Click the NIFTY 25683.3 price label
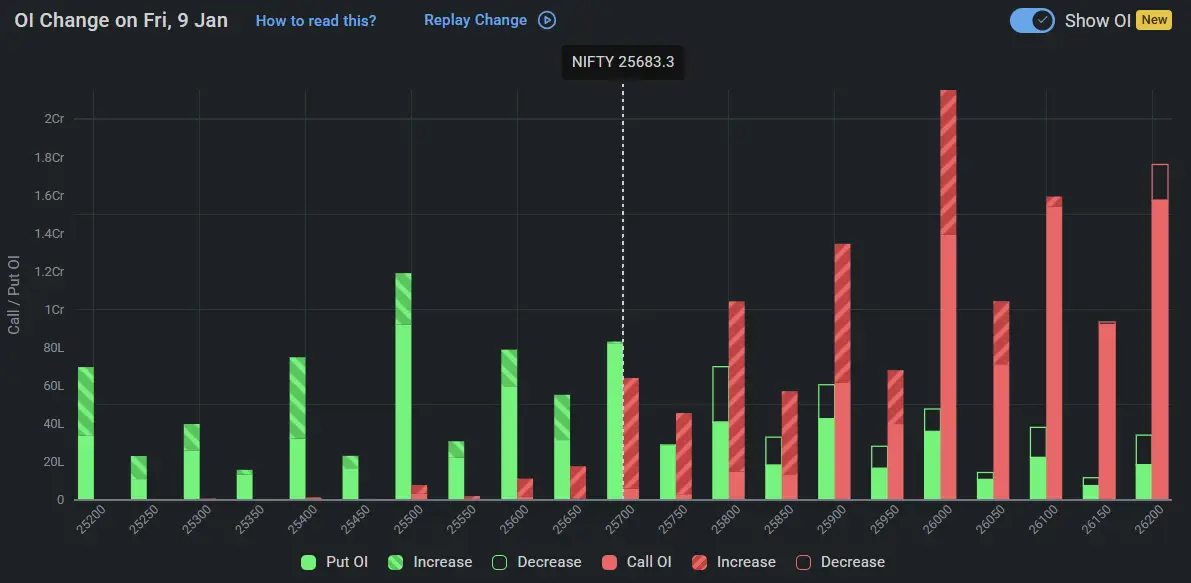Screen dimensions: 1191x583 click(x=623, y=62)
